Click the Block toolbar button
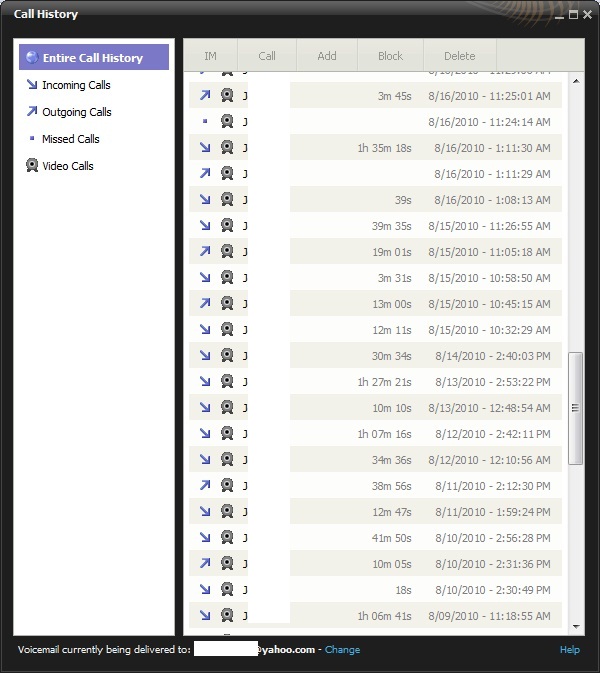Viewport: 600px width, 673px height. [x=391, y=56]
